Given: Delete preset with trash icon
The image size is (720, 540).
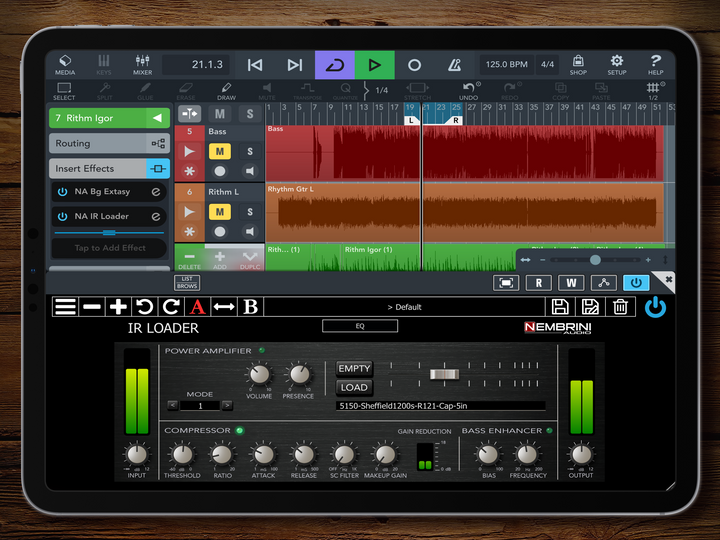Looking at the screenshot, I should 620,307.
